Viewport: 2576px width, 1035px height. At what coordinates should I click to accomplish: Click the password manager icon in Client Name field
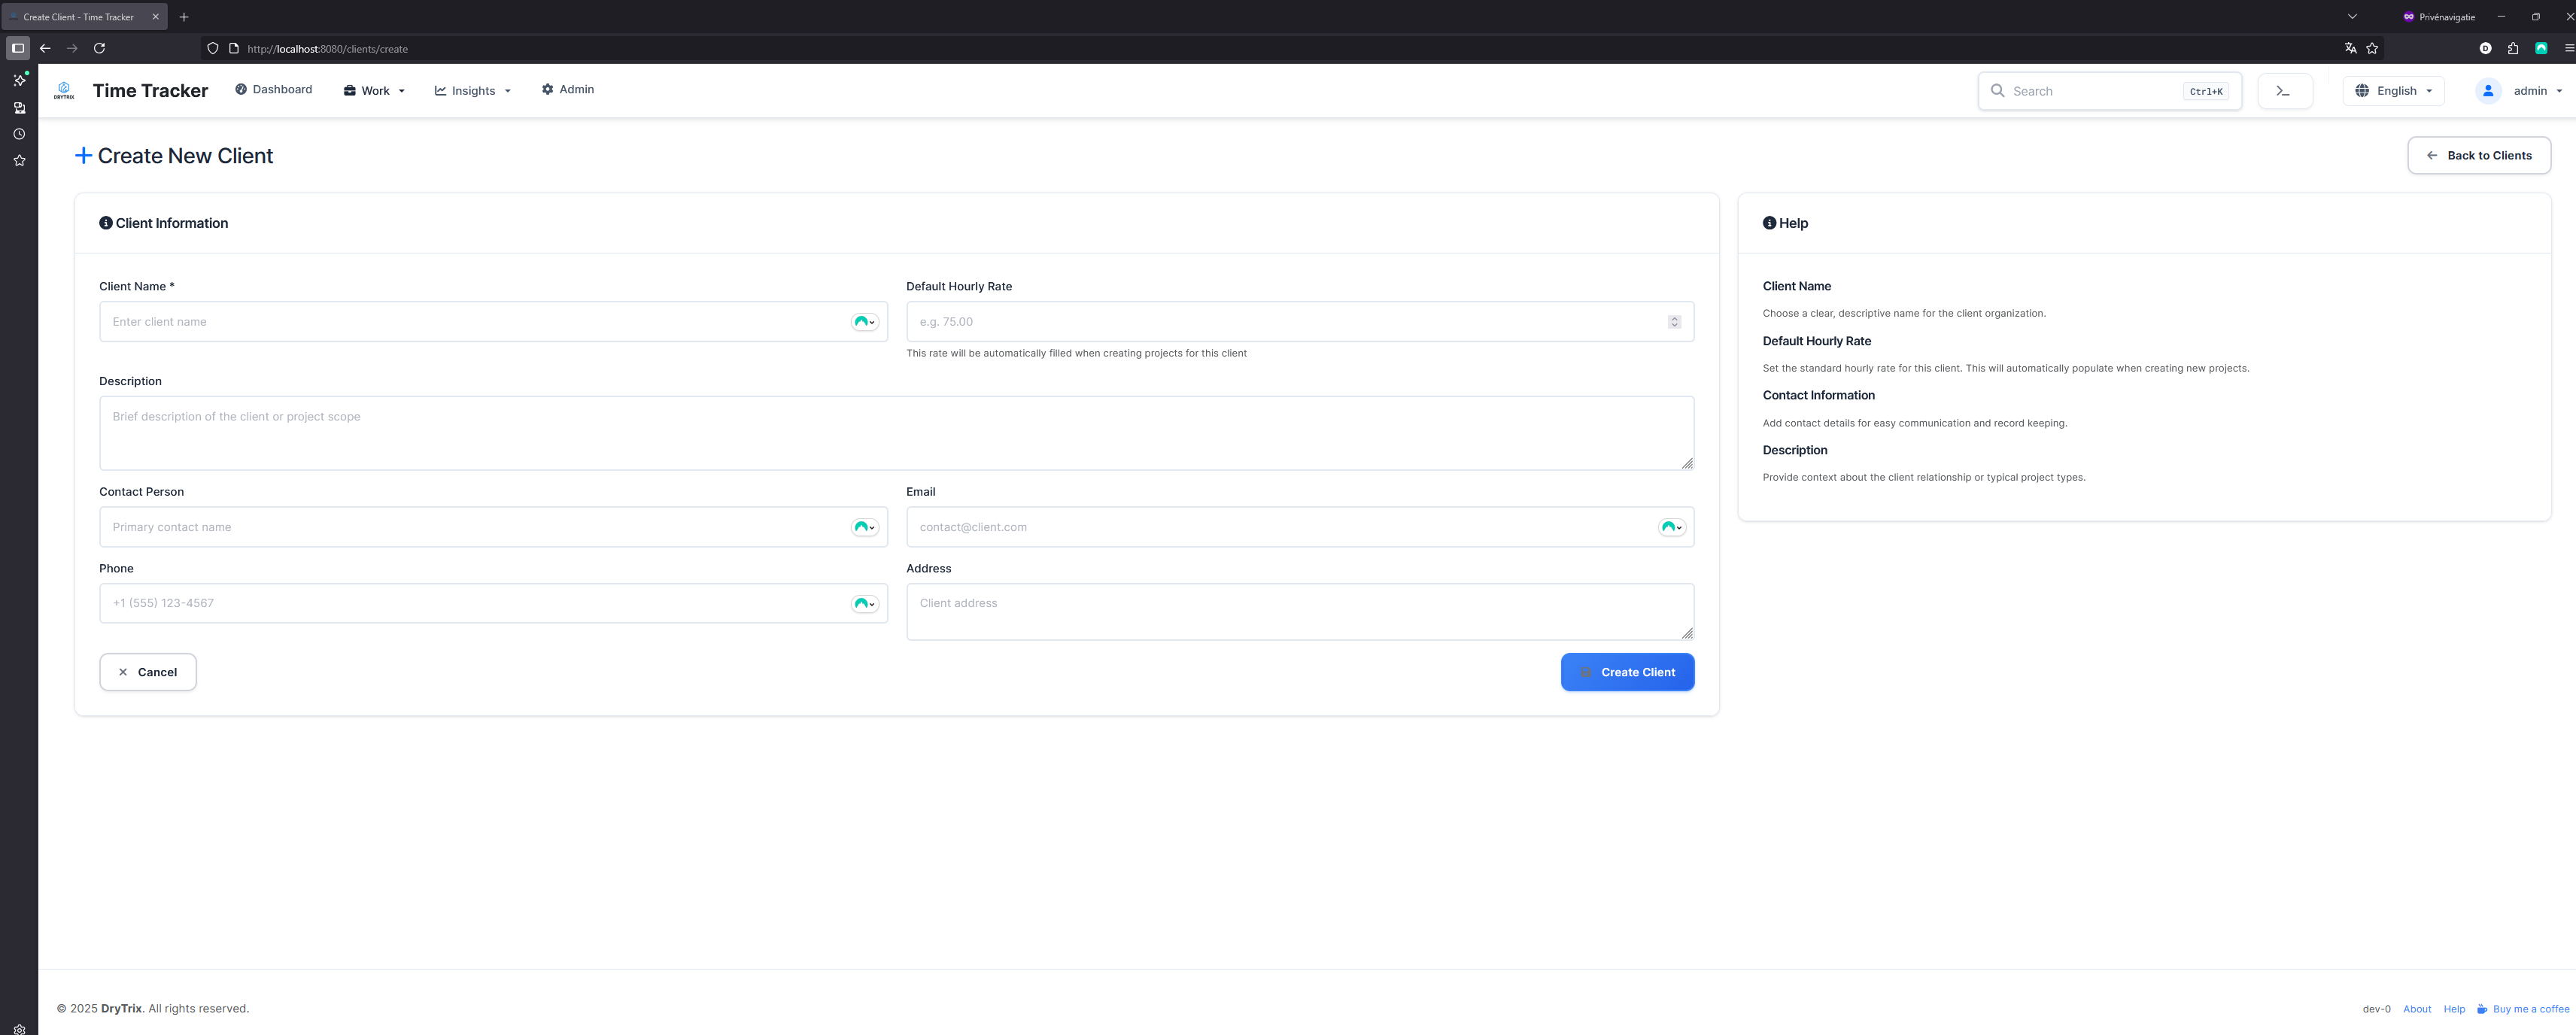[864, 321]
